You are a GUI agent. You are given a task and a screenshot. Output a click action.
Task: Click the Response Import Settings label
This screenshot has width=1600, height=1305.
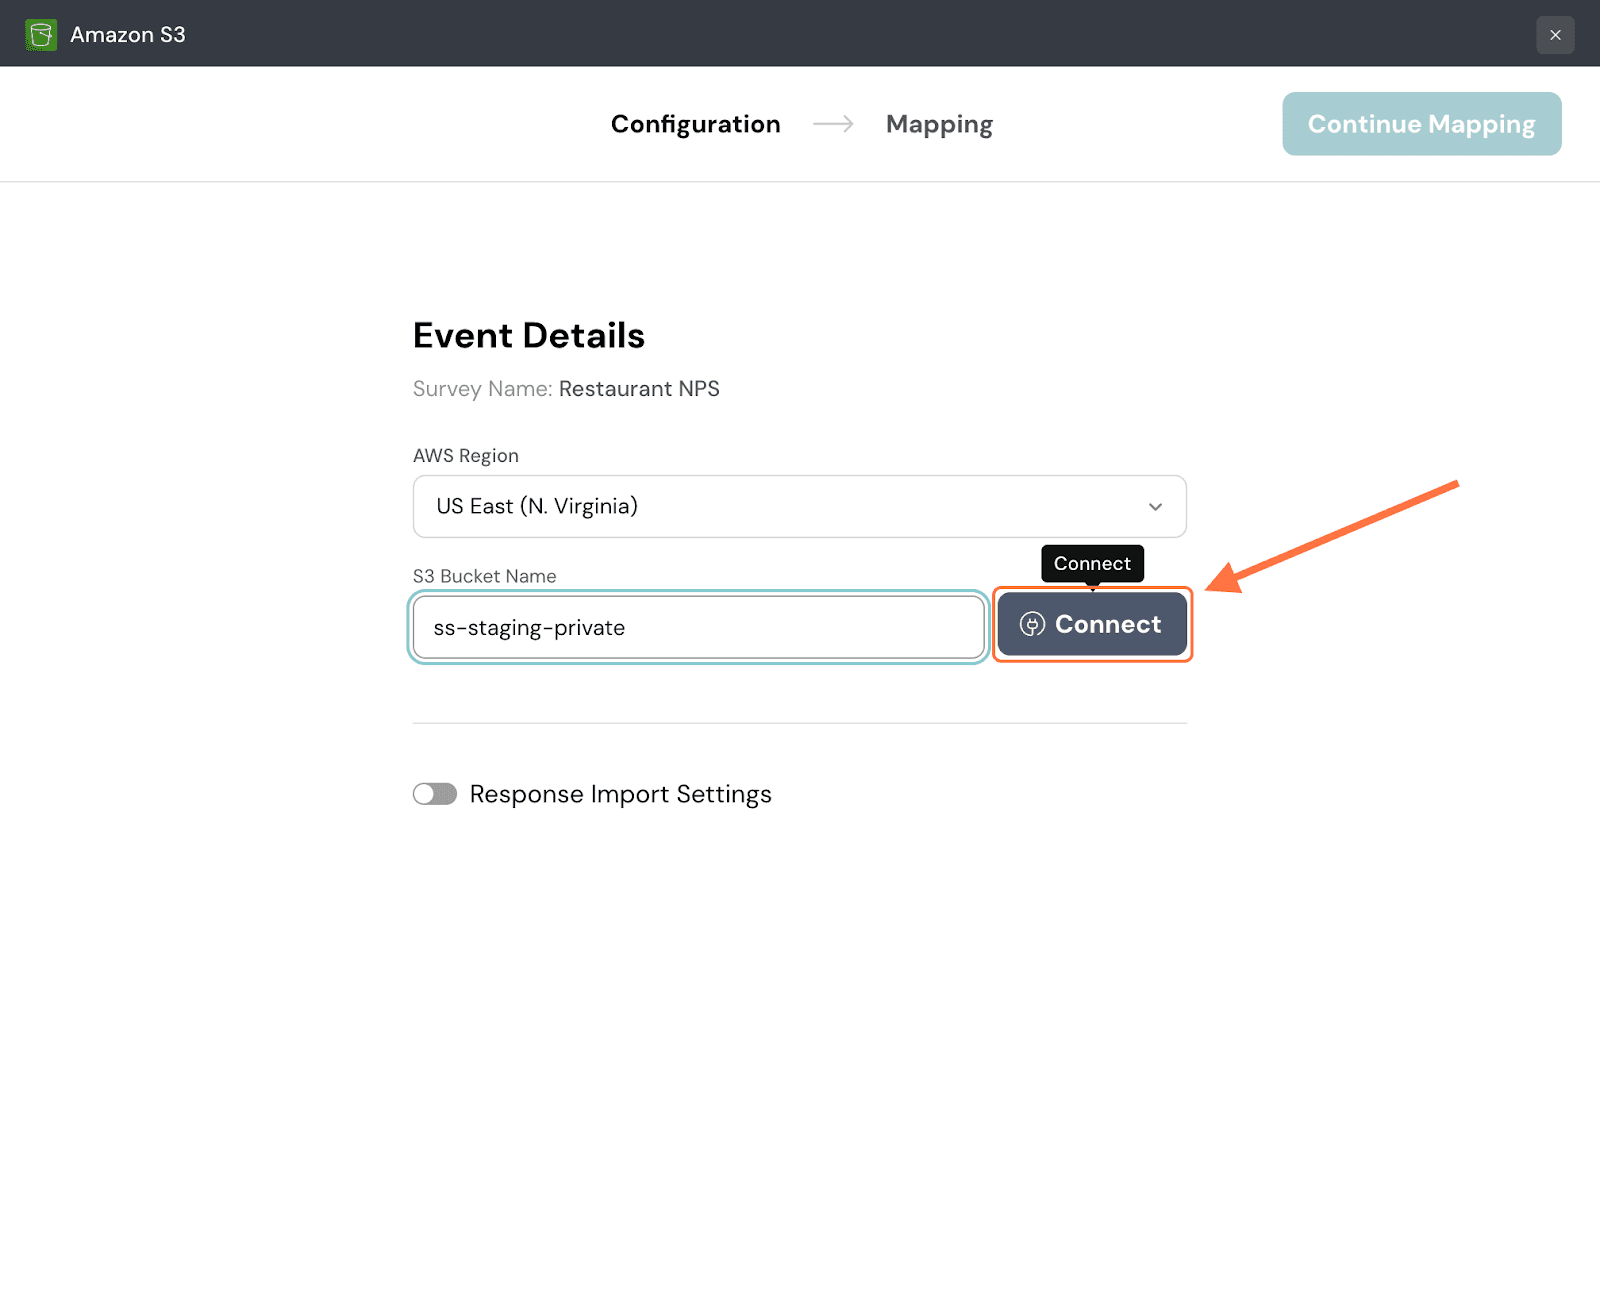click(x=620, y=794)
